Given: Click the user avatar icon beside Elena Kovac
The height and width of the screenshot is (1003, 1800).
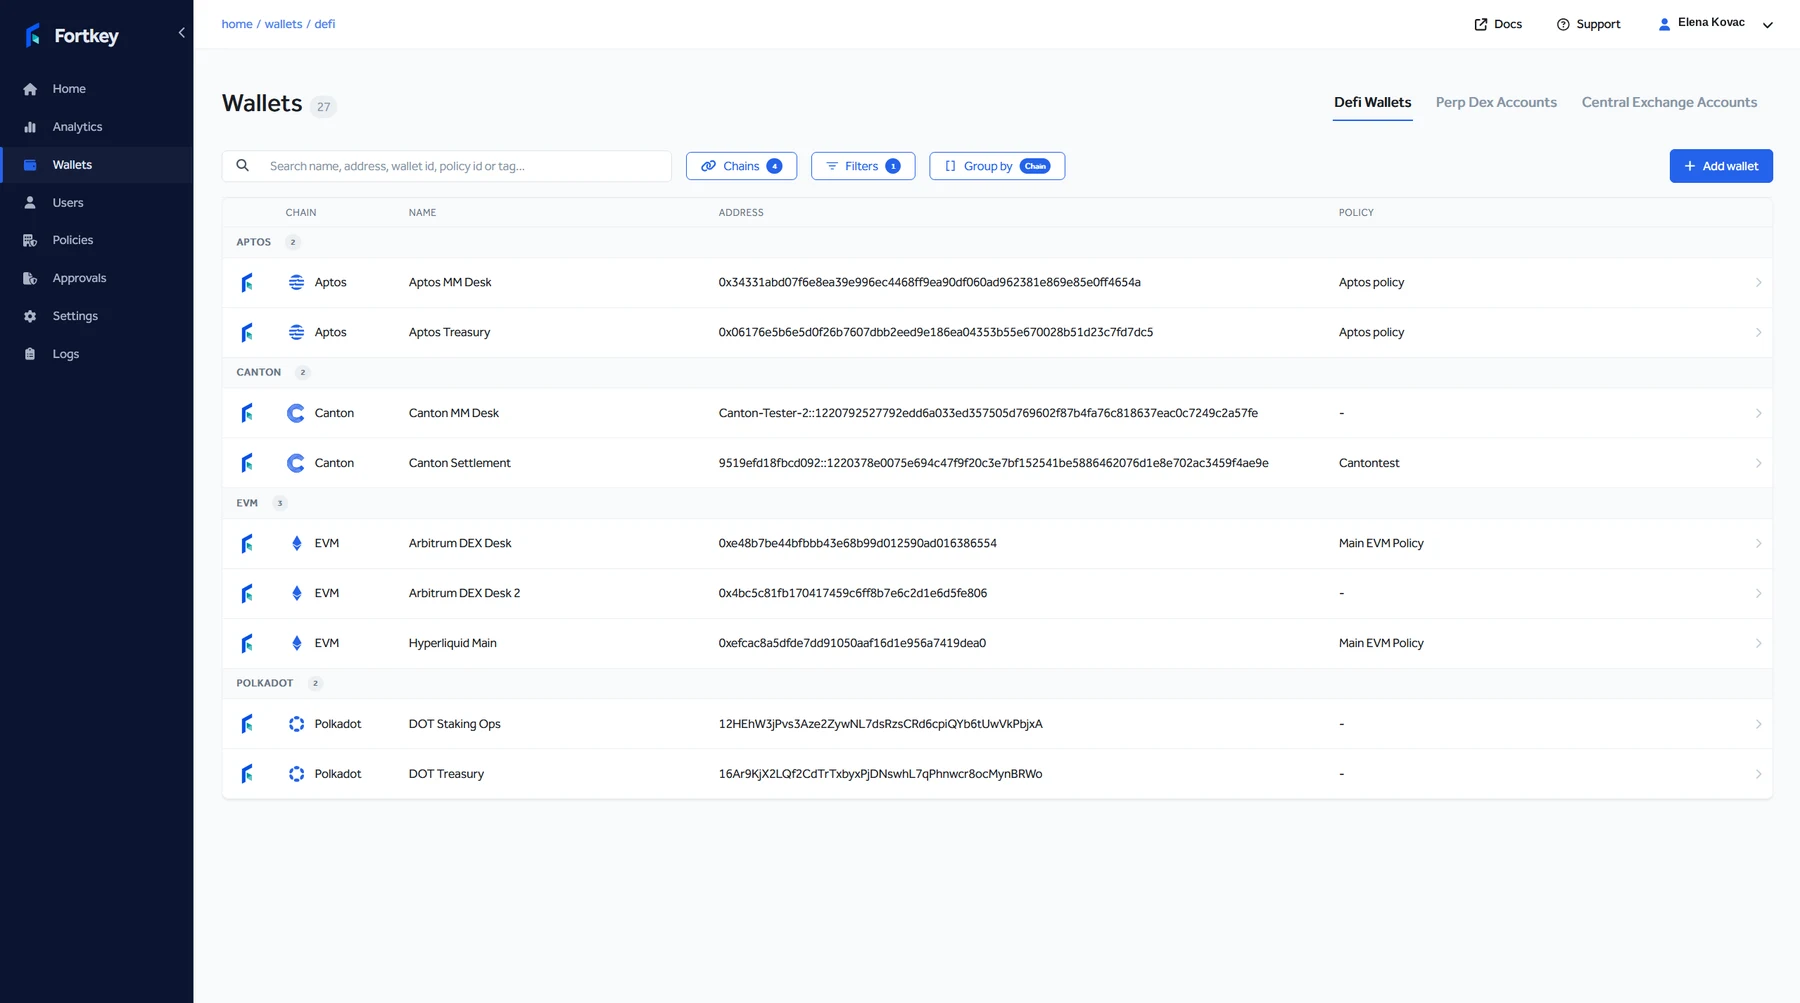Looking at the screenshot, I should 1664,24.
